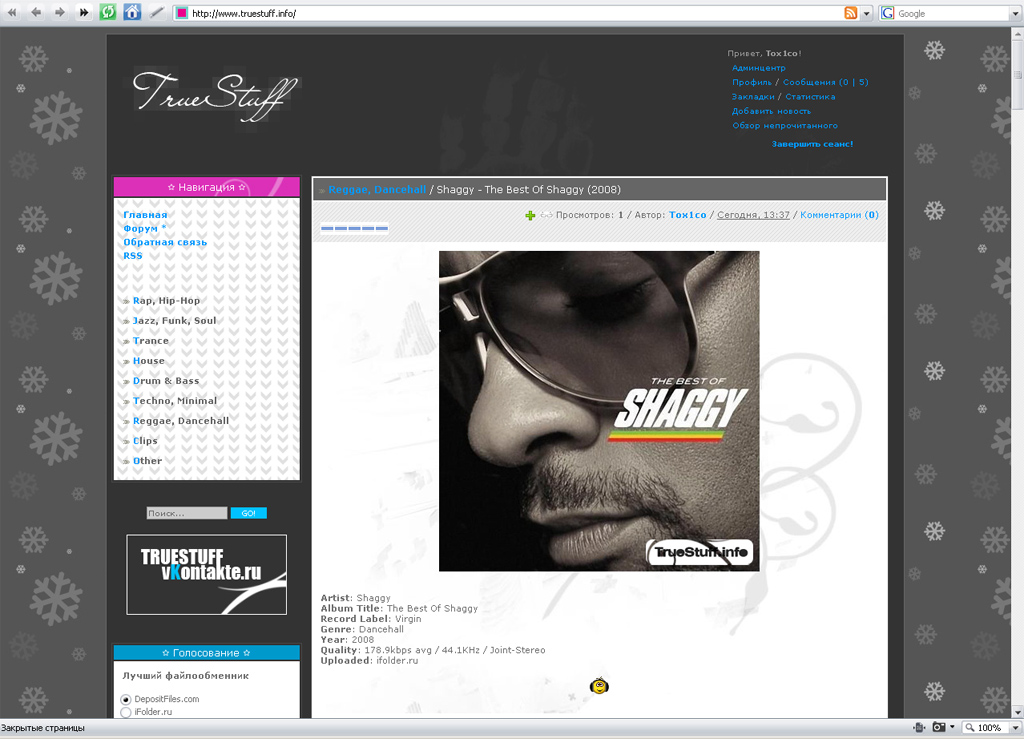Screen dimensions: 1024x739
Task: Click Добавить новость link
Action: coord(771,111)
